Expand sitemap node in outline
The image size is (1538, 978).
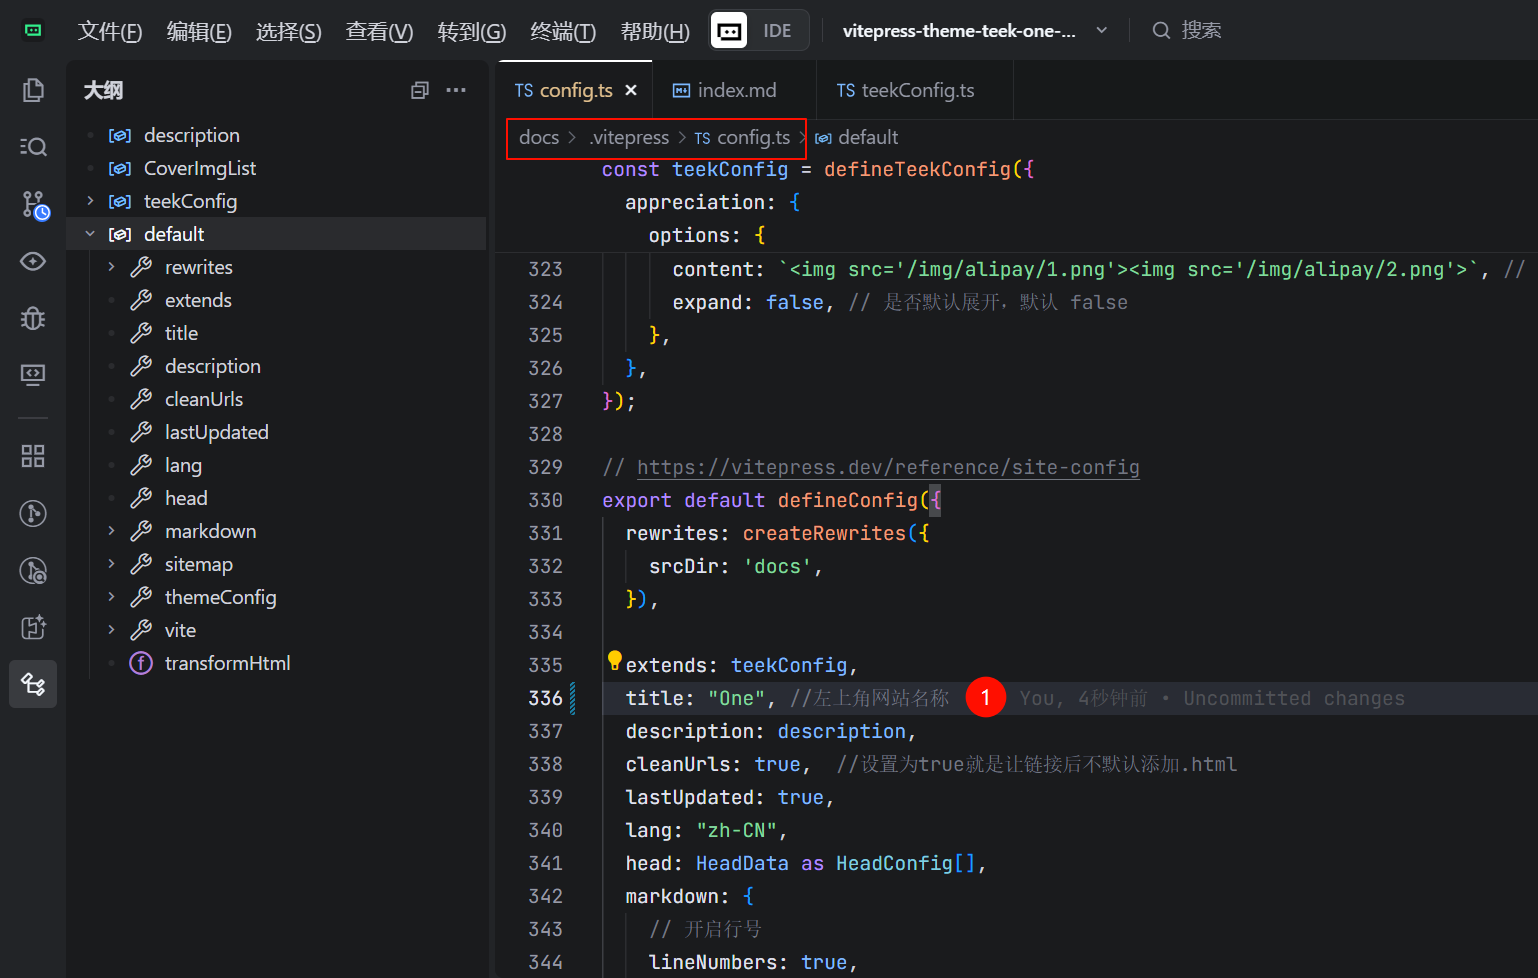pos(111,564)
